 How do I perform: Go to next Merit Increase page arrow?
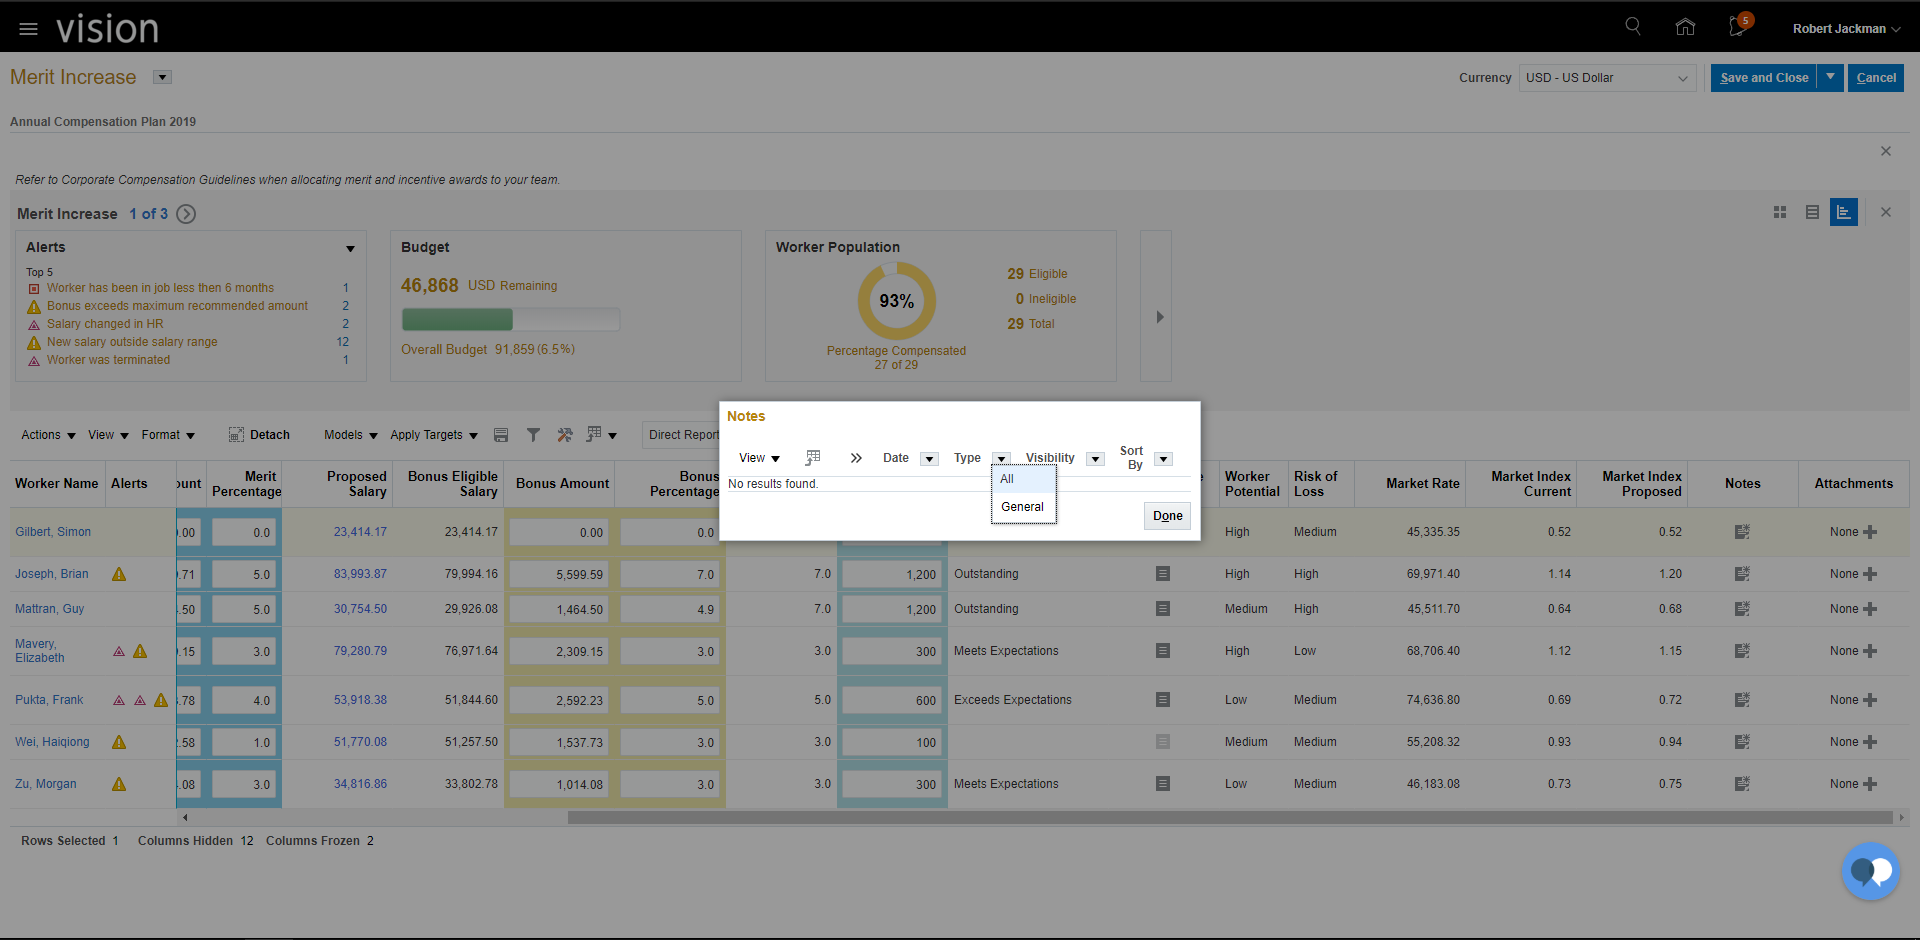point(186,214)
